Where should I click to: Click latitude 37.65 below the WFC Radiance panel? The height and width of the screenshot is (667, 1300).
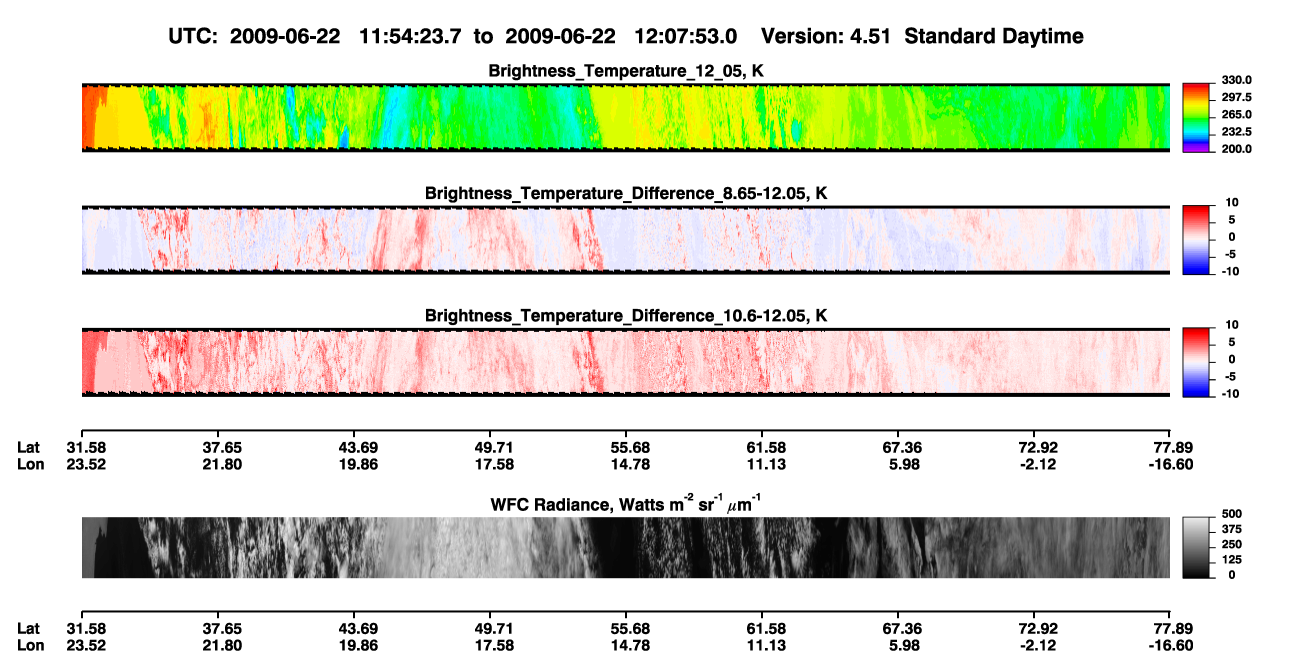(x=220, y=628)
